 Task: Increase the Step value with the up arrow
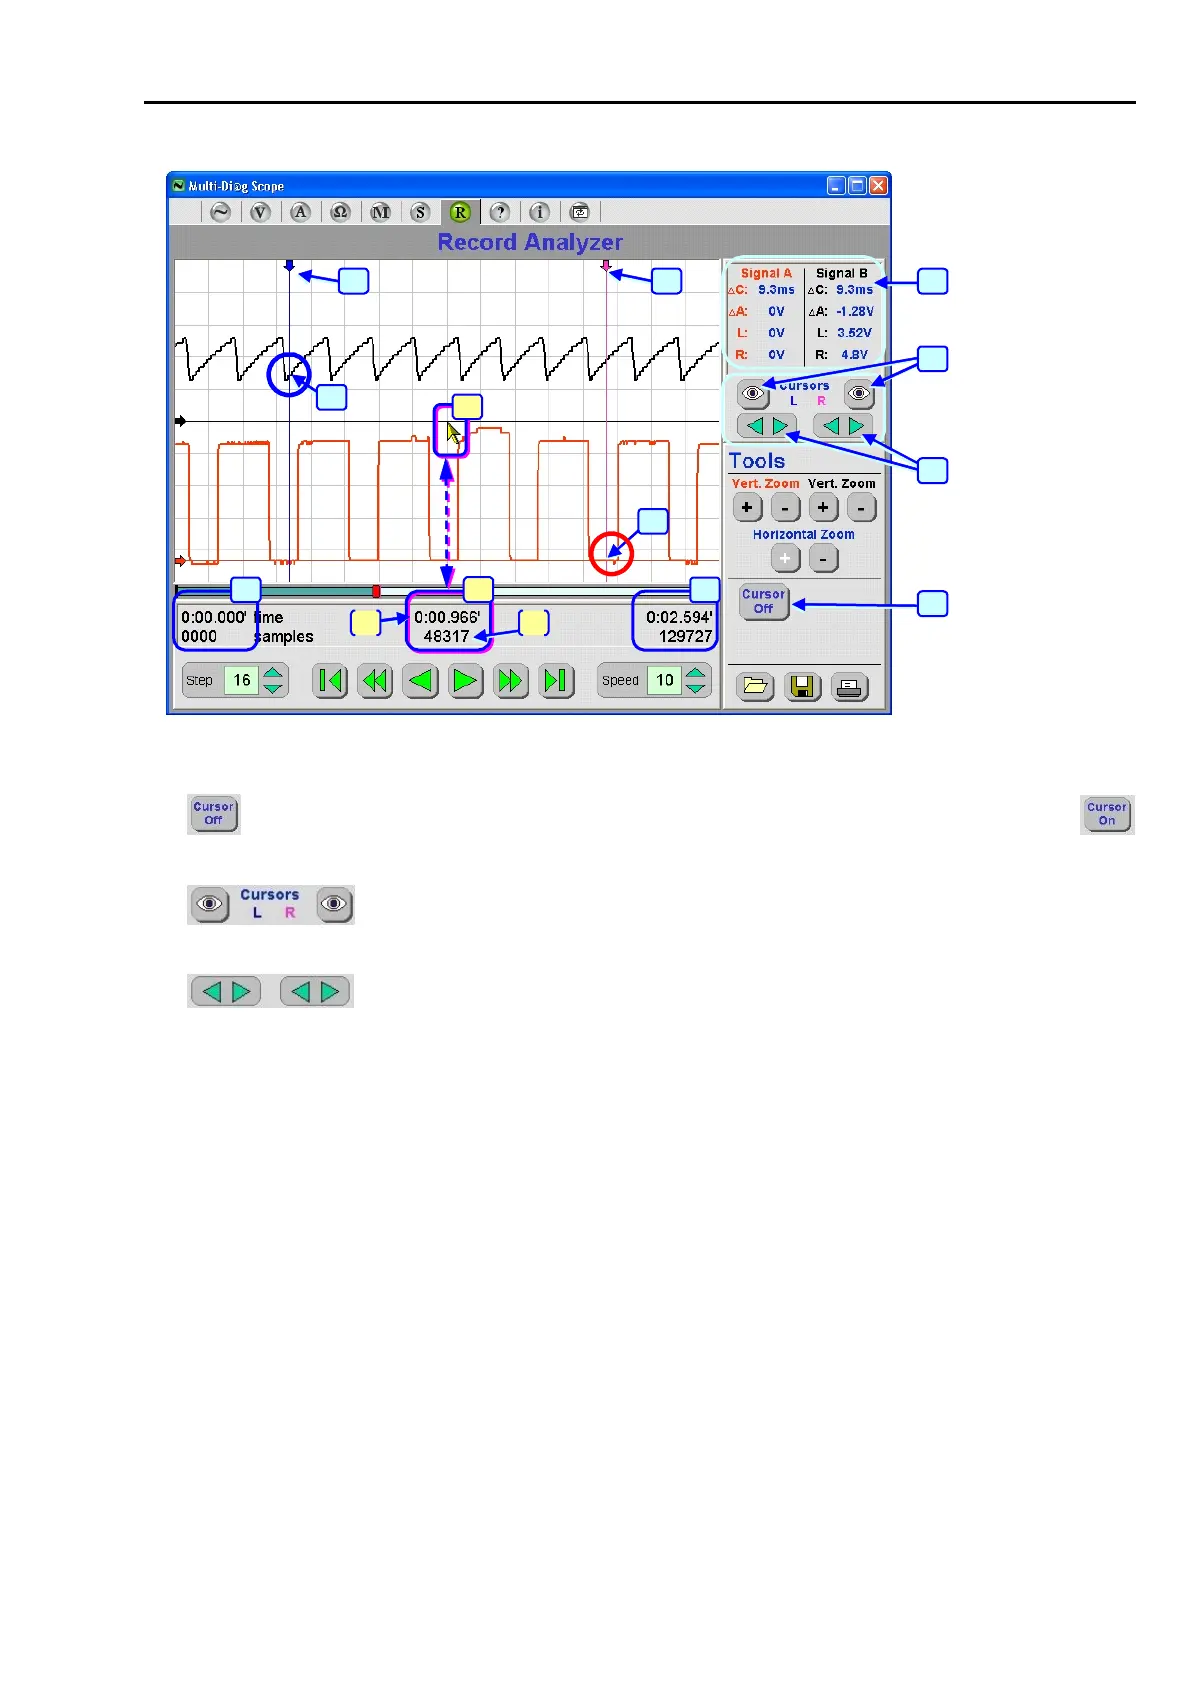click(x=273, y=672)
